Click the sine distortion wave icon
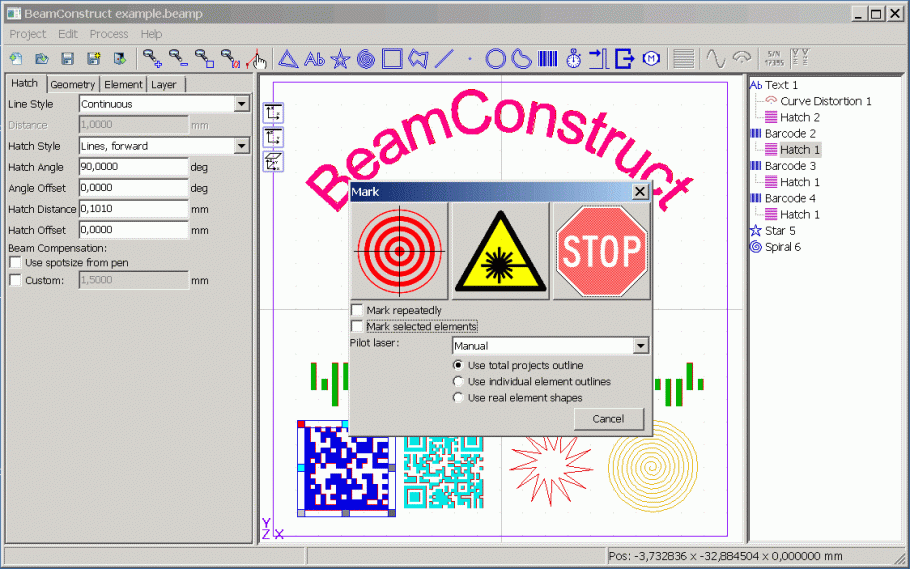This screenshot has height=569, width=910. pos(716,59)
